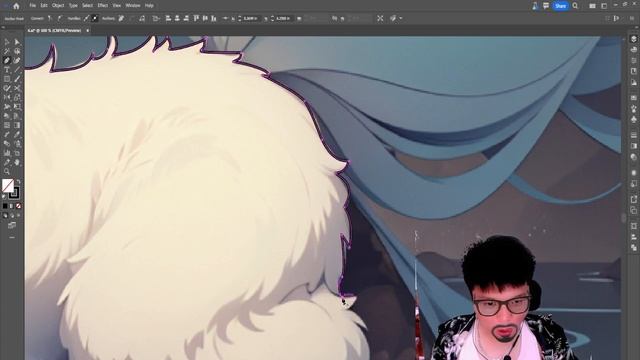Open the Arrange Documents icon
The width and height of the screenshot is (640, 360).
[592, 6]
